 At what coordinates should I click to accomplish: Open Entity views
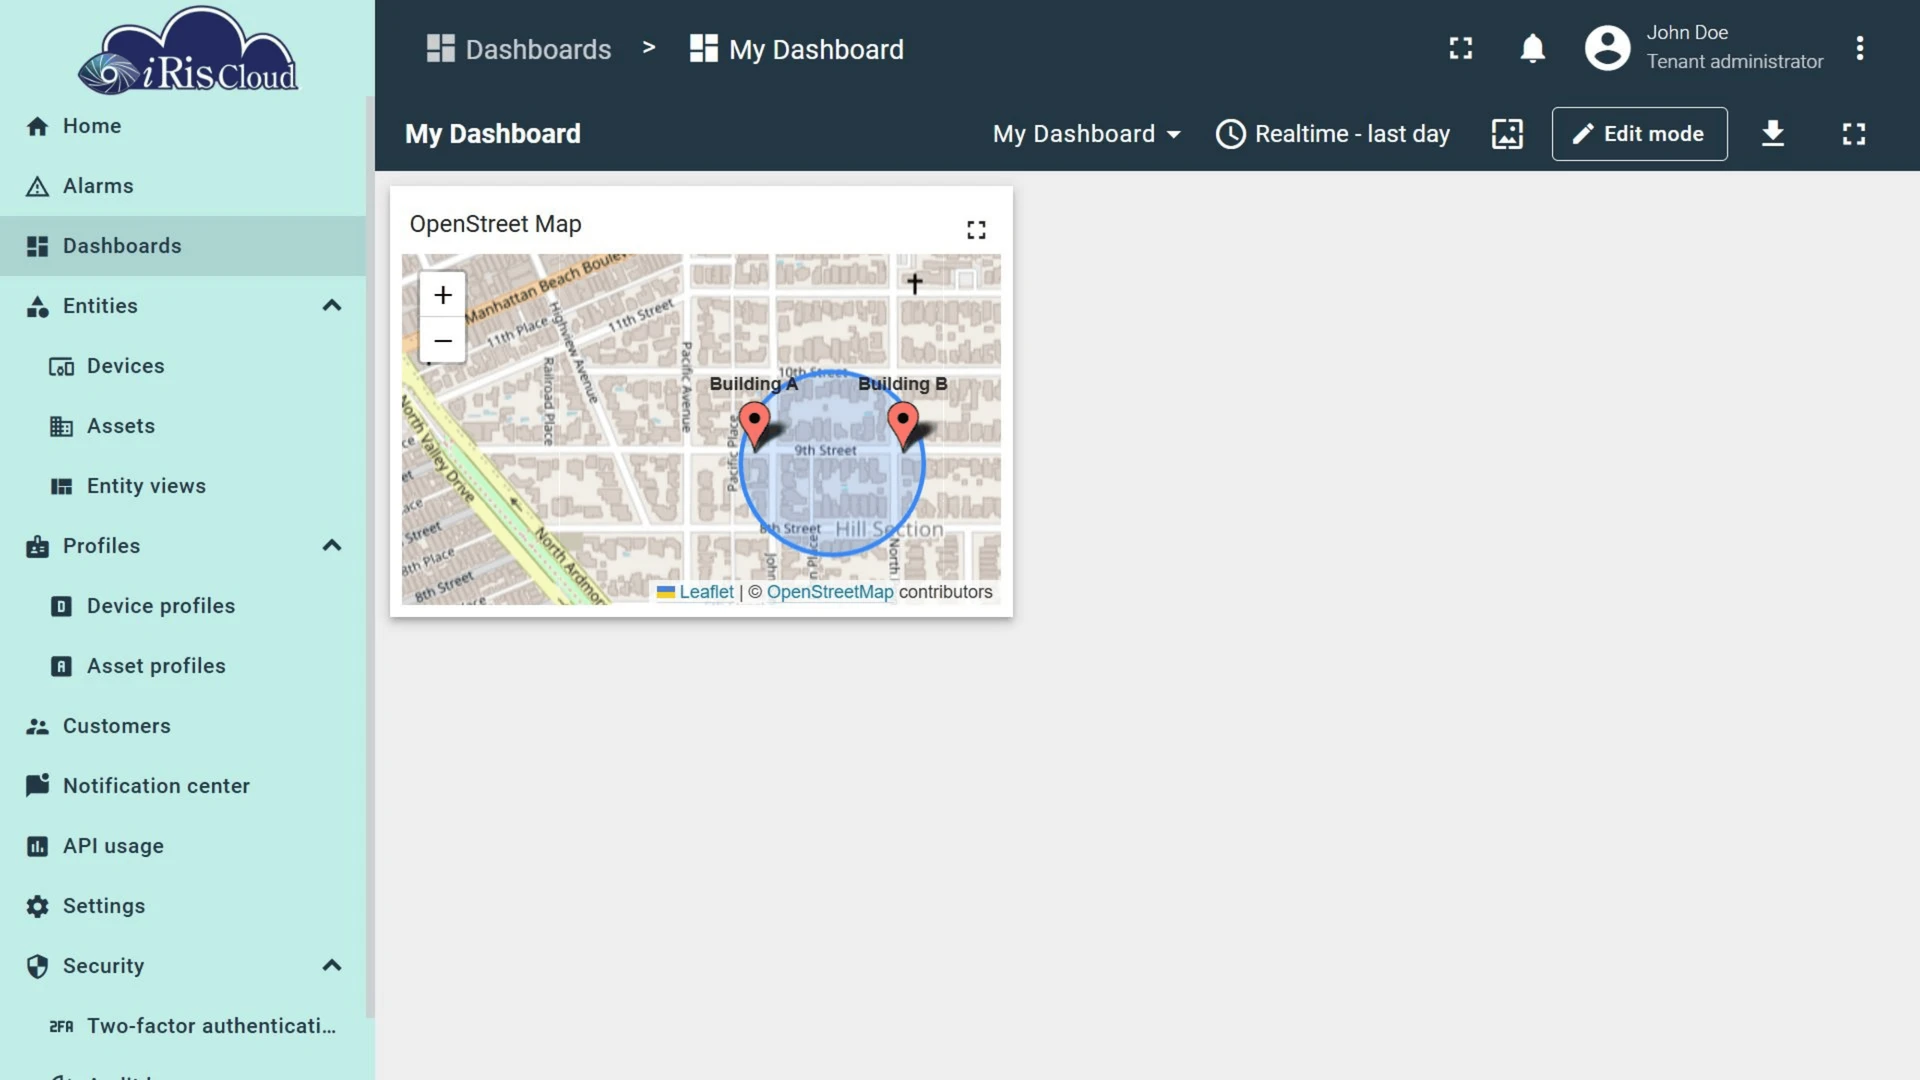pyautogui.click(x=183, y=486)
